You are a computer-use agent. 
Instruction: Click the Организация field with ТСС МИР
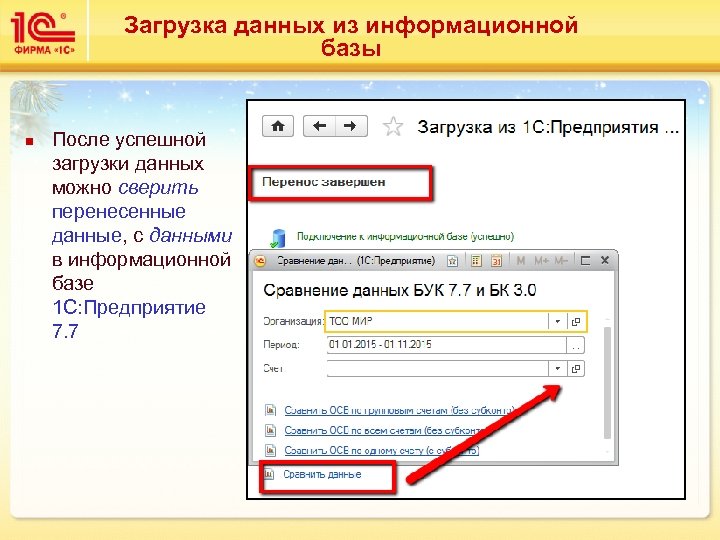[x=437, y=321]
